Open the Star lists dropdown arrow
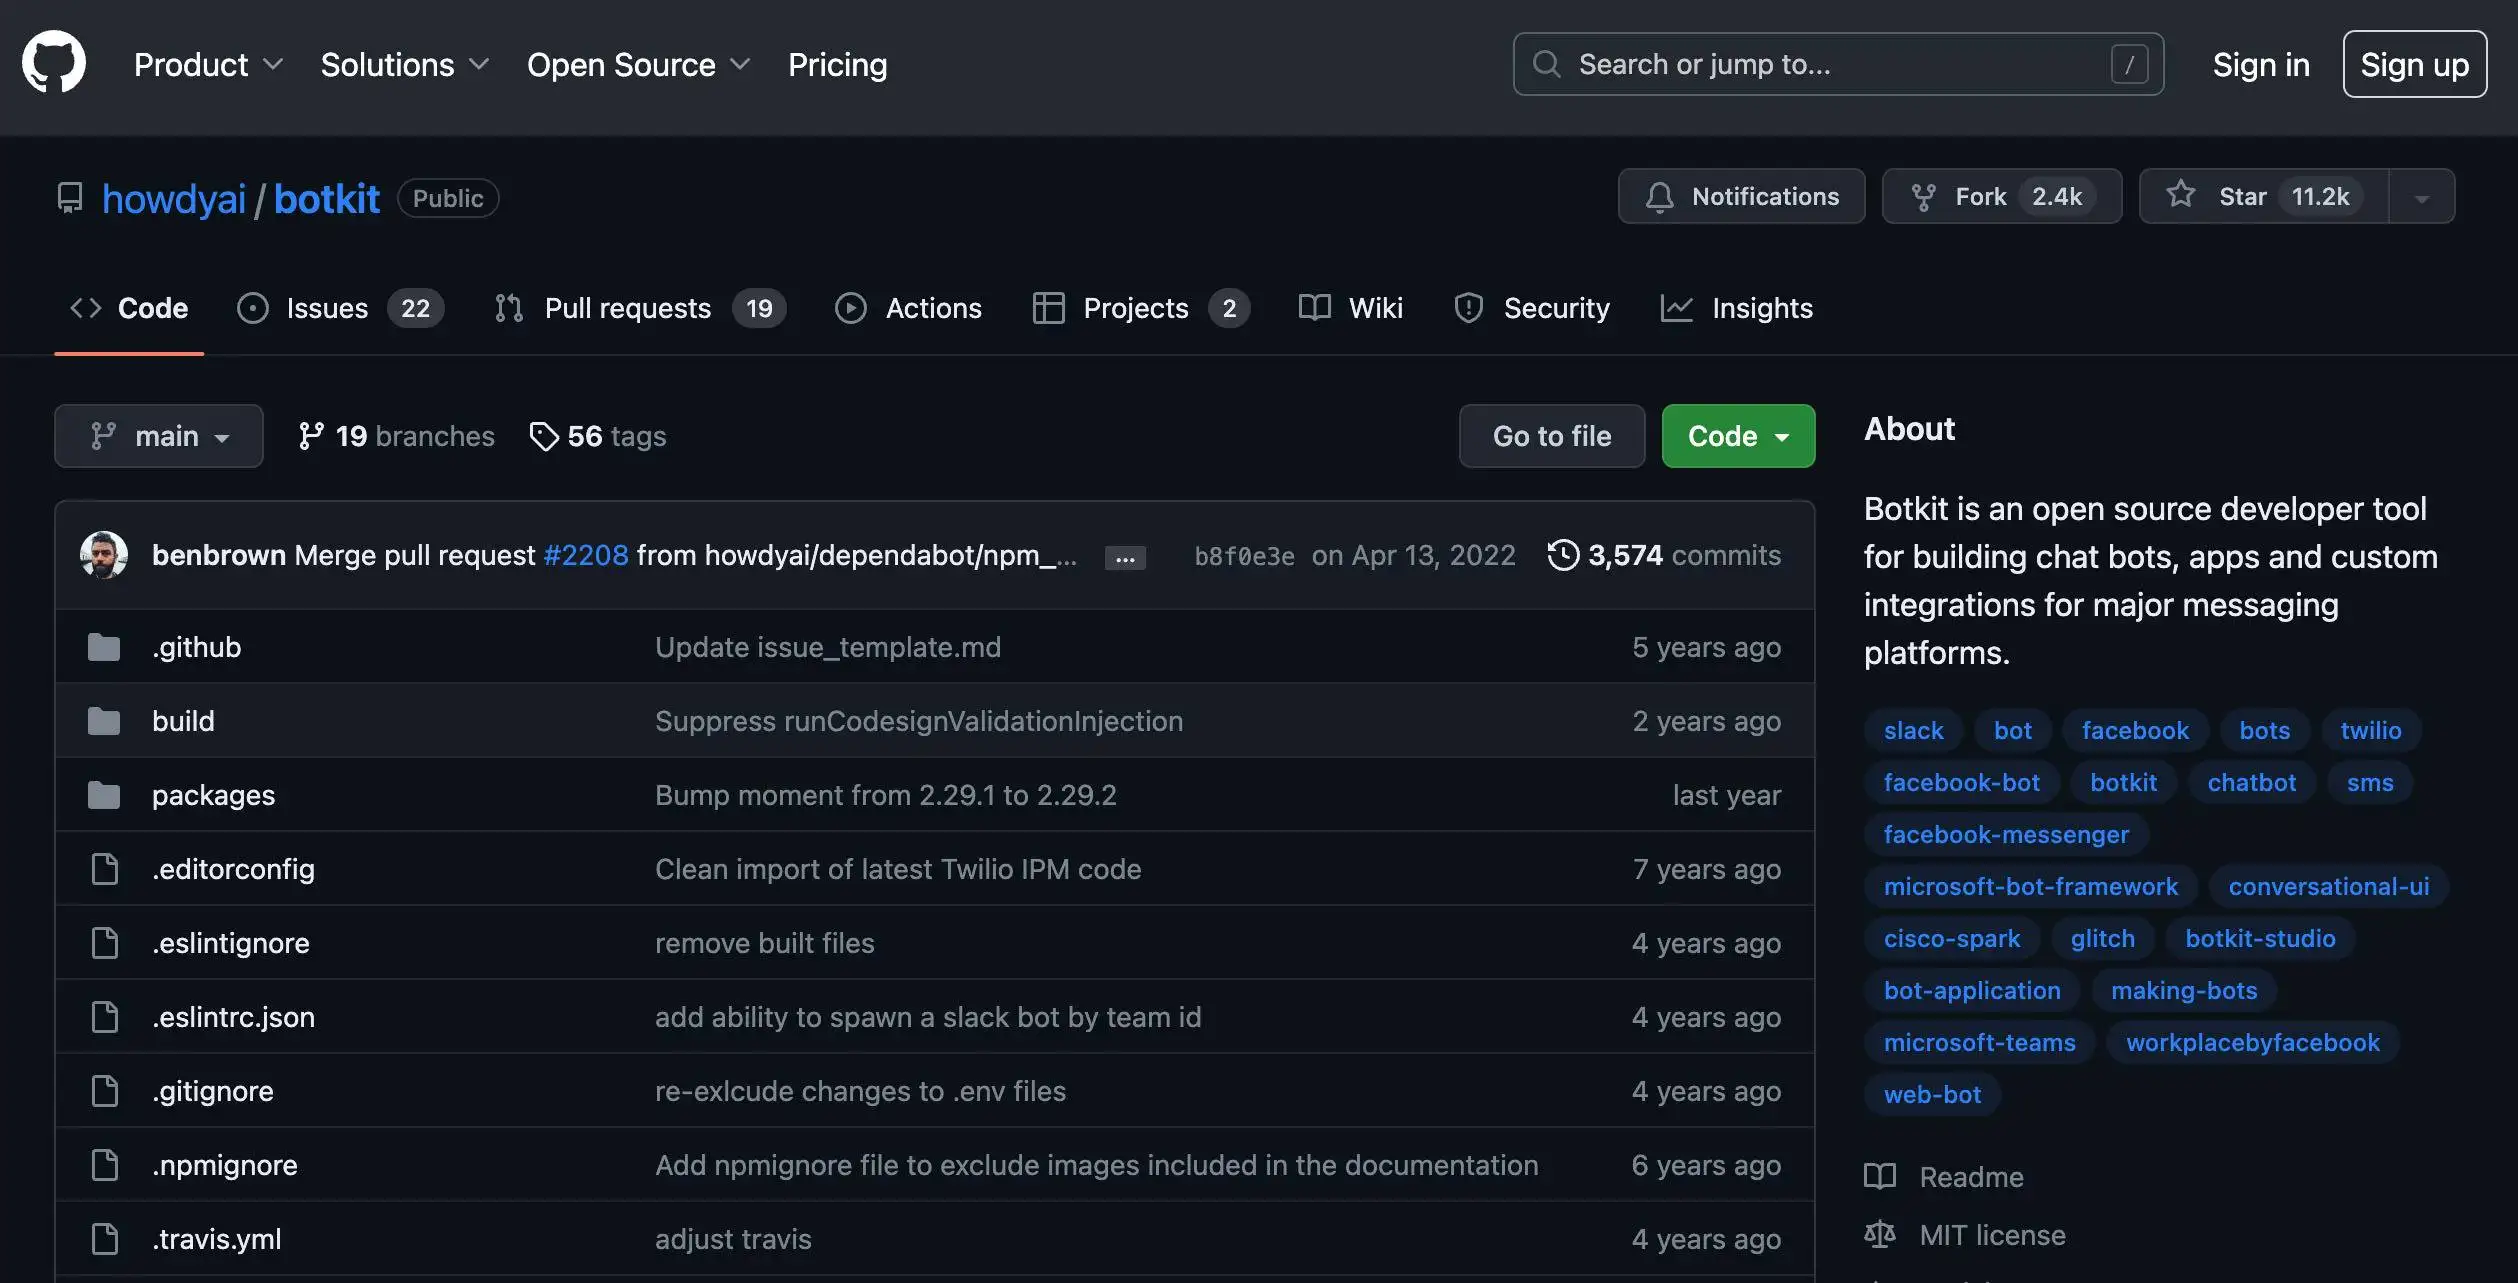Viewport: 2518px width, 1283px height. (x=2422, y=197)
